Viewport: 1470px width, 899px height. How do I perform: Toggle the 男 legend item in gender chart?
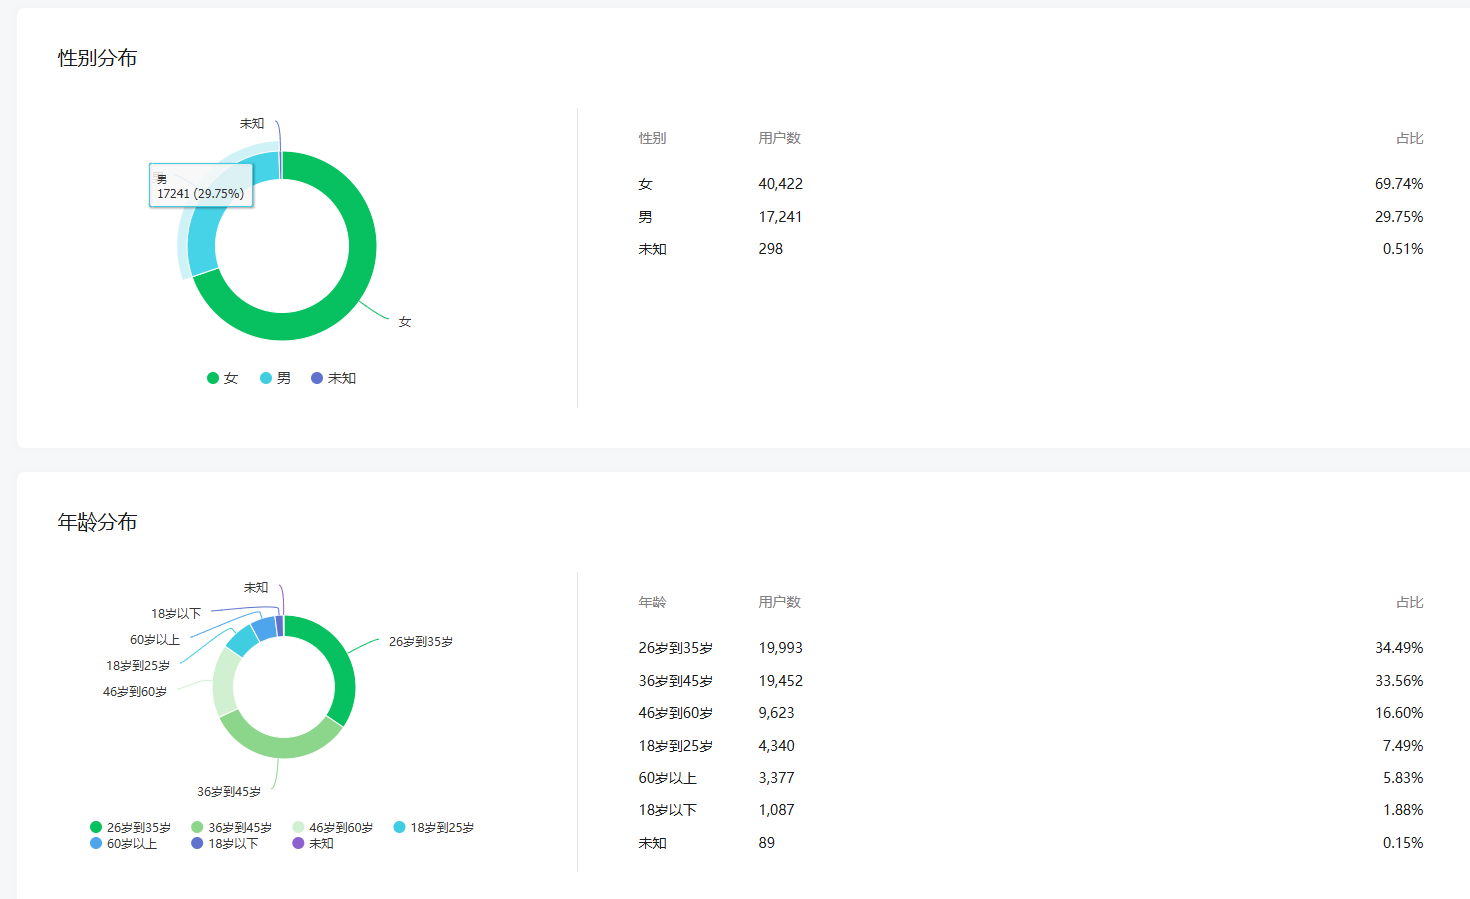[276, 378]
